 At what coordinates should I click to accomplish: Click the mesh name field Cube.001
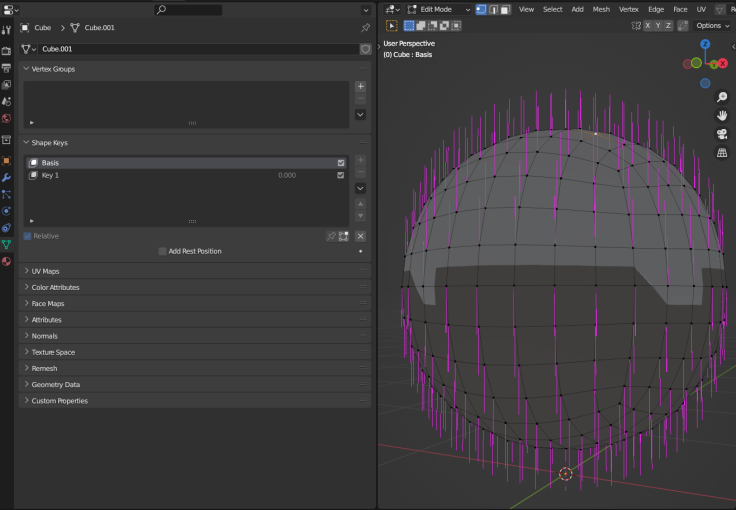[198, 49]
